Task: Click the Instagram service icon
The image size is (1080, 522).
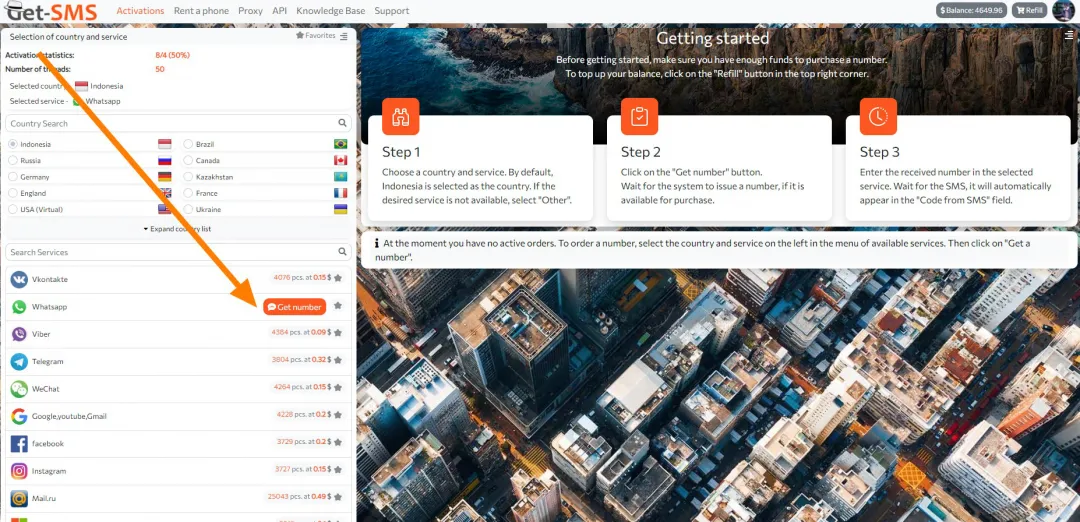Action: (19, 471)
